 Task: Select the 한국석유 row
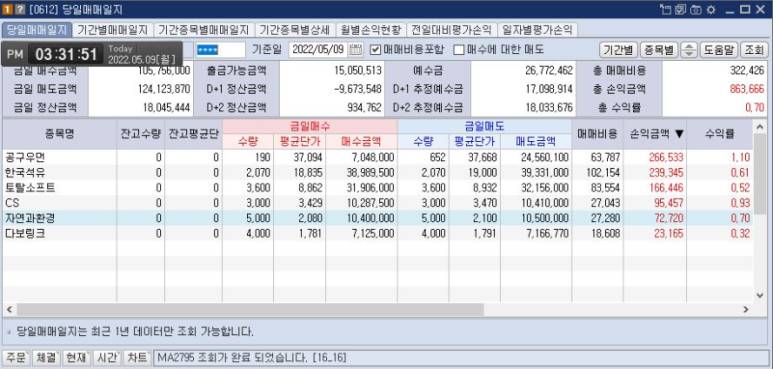click(x=377, y=173)
